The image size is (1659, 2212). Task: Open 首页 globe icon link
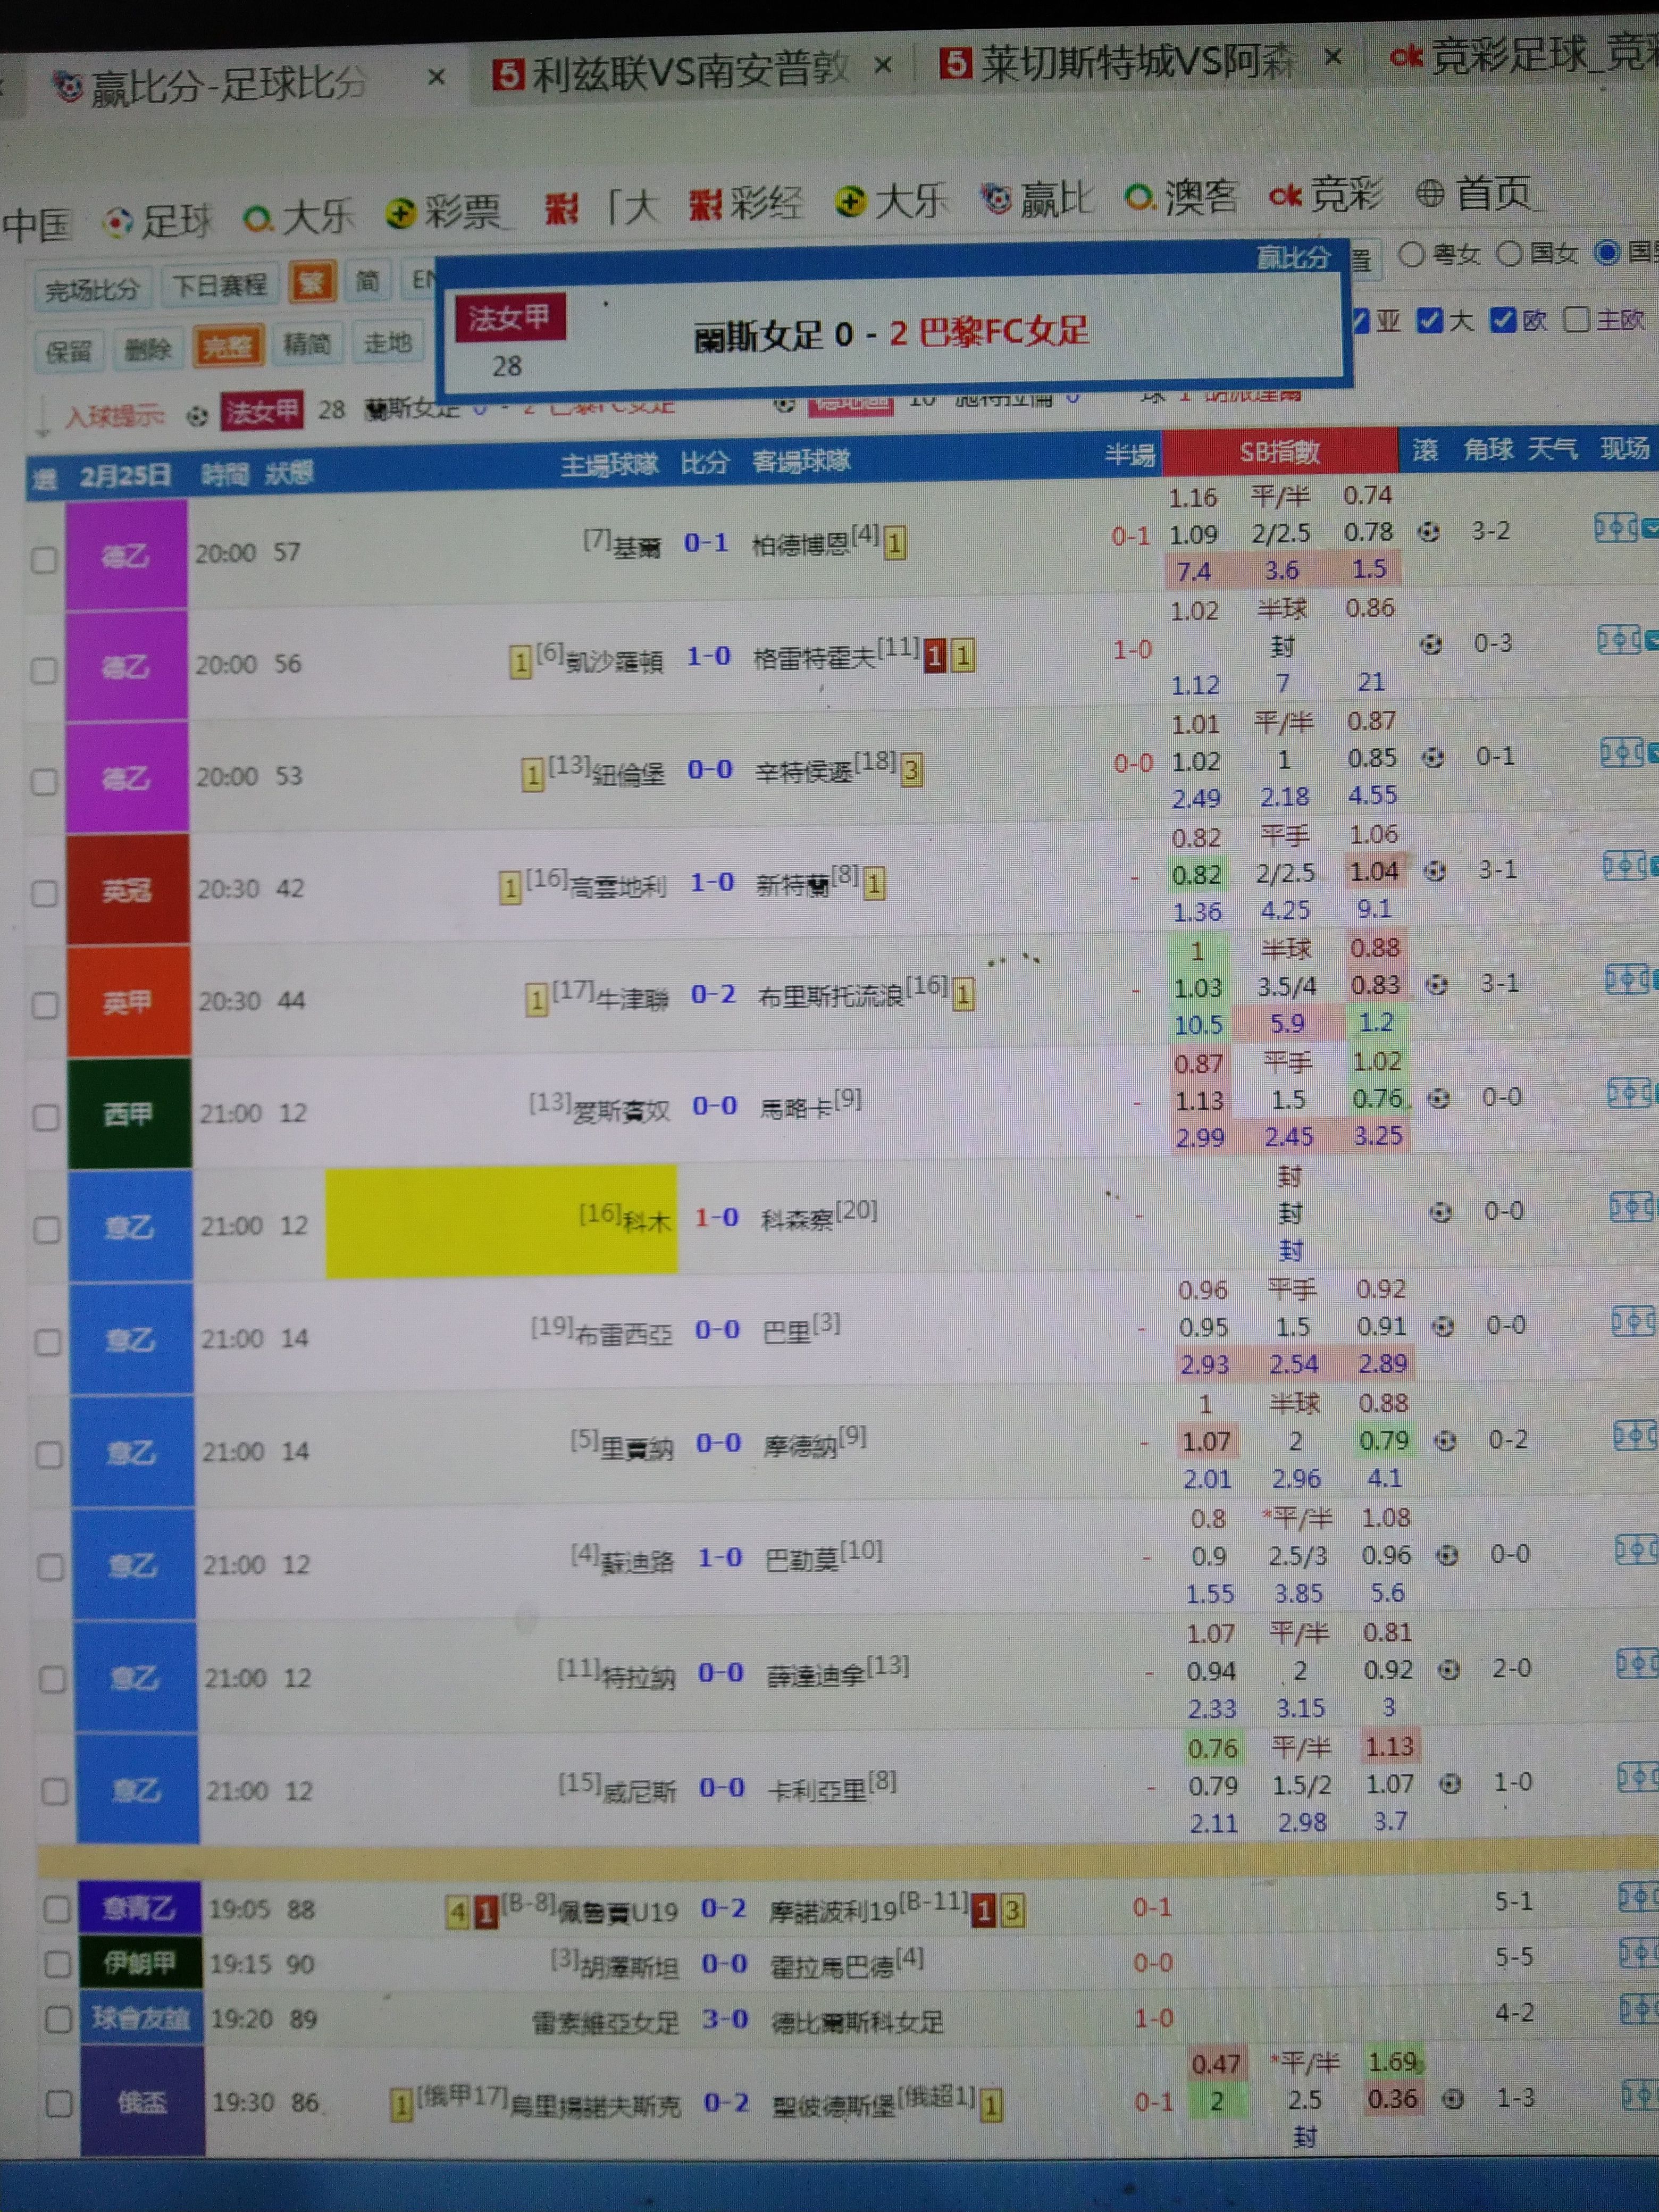tap(1430, 194)
